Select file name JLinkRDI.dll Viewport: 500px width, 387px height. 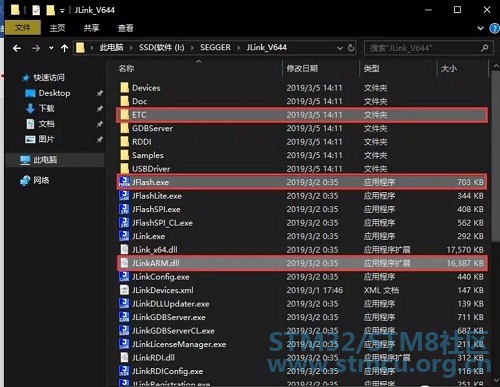point(153,358)
